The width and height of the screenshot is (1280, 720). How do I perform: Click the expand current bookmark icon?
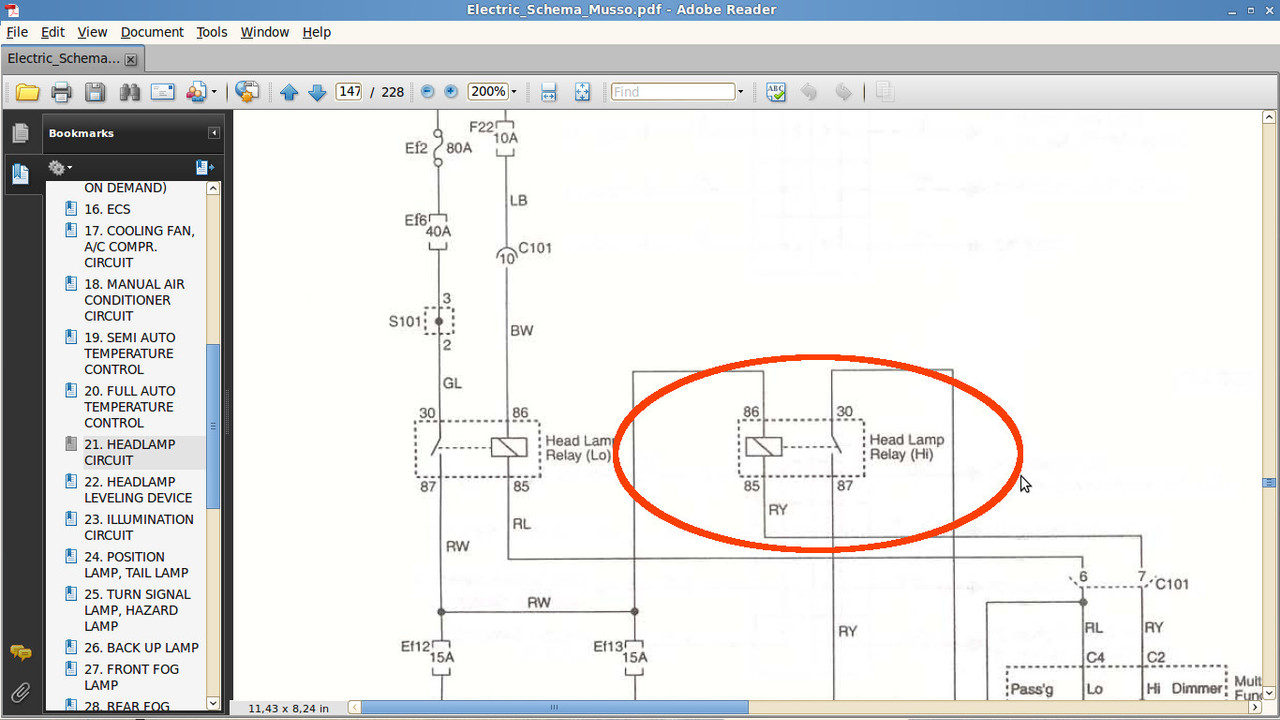(204, 168)
